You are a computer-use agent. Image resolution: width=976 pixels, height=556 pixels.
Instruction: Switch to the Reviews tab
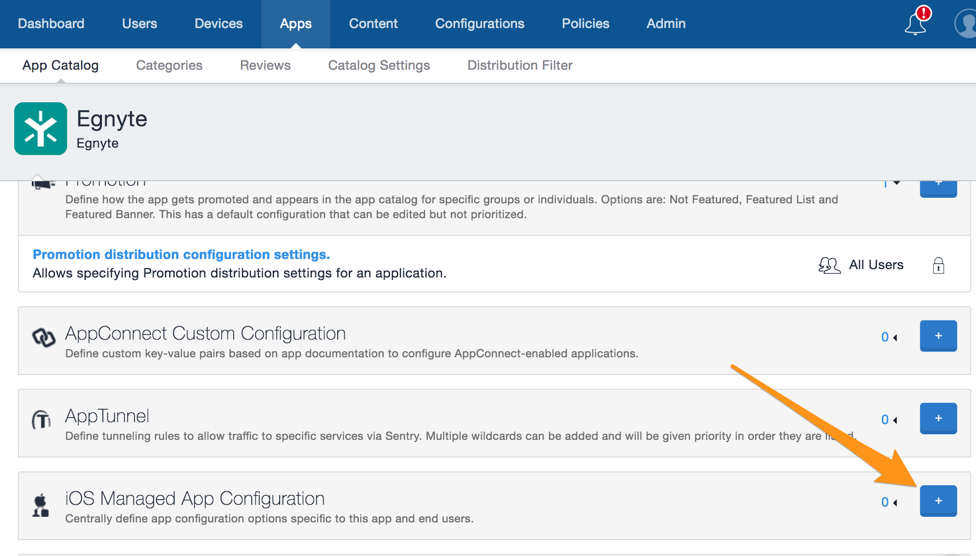click(x=265, y=65)
